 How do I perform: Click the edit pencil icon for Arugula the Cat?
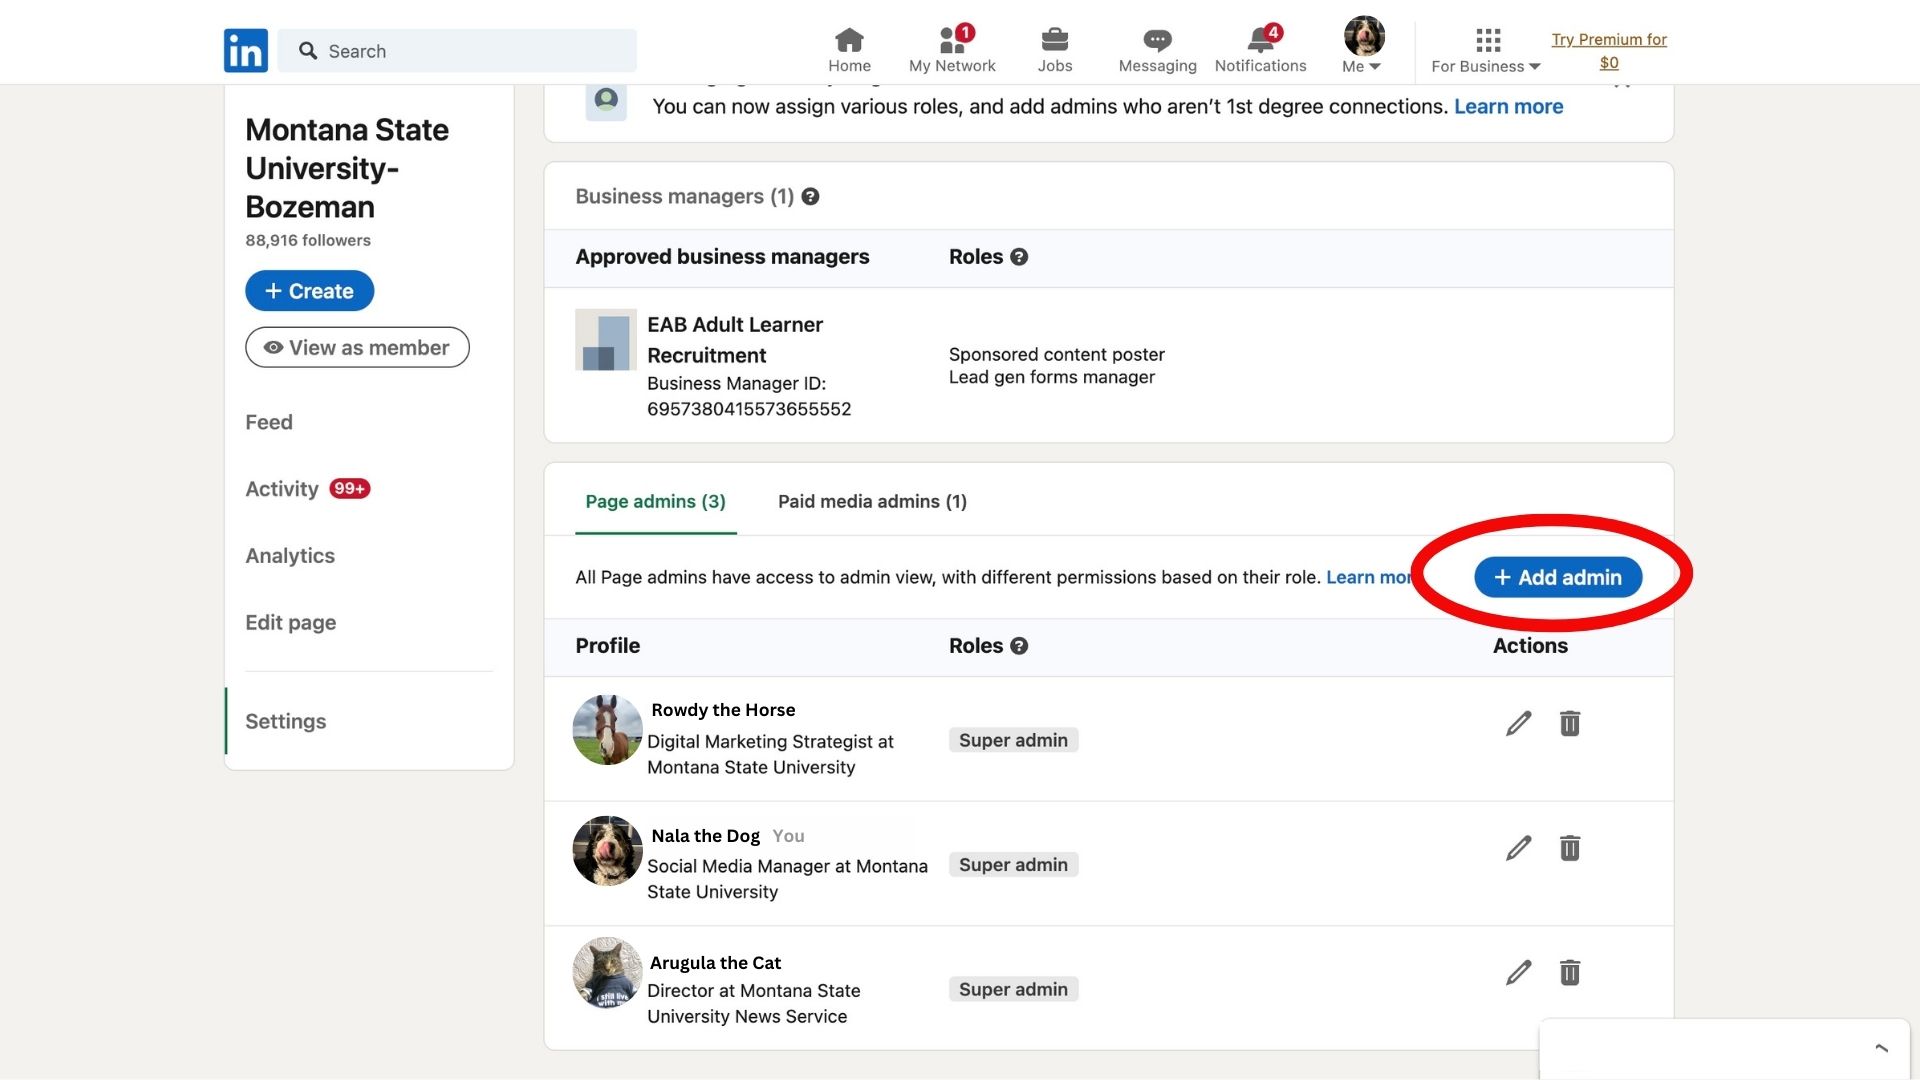click(1518, 972)
